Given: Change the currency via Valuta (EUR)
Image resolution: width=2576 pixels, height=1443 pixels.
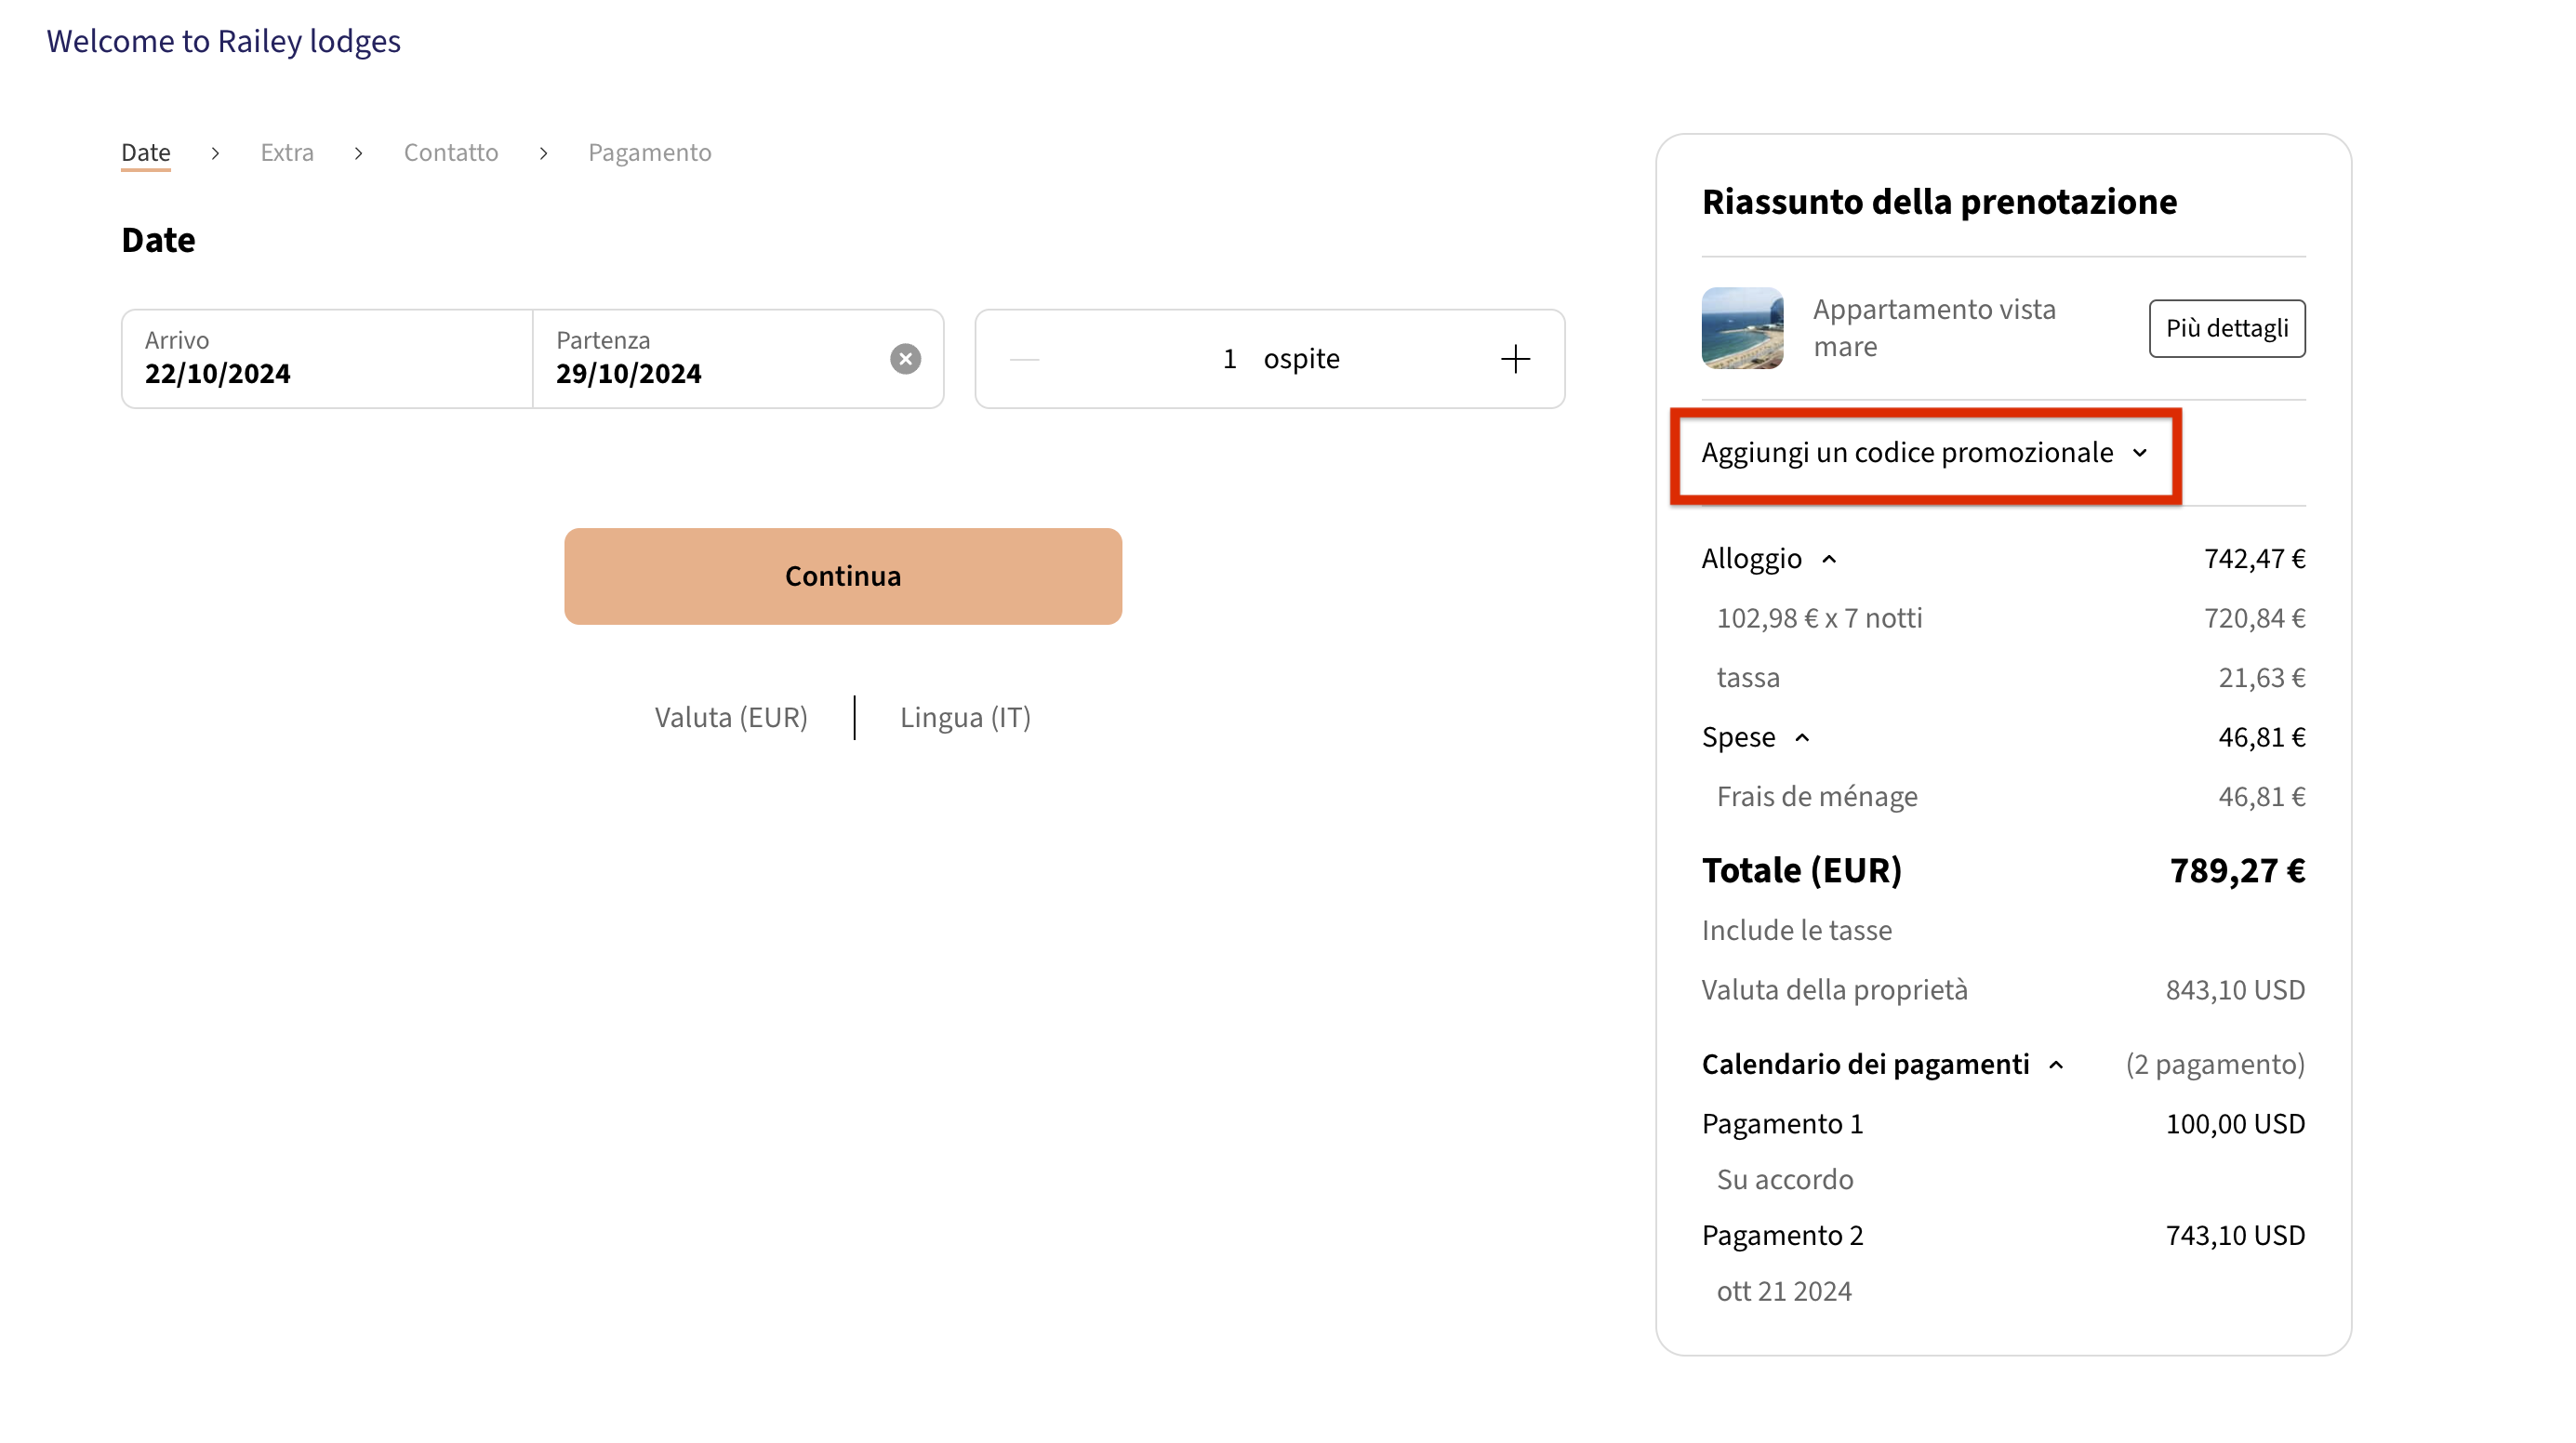Looking at the screenshot, I should pos(731,717).
